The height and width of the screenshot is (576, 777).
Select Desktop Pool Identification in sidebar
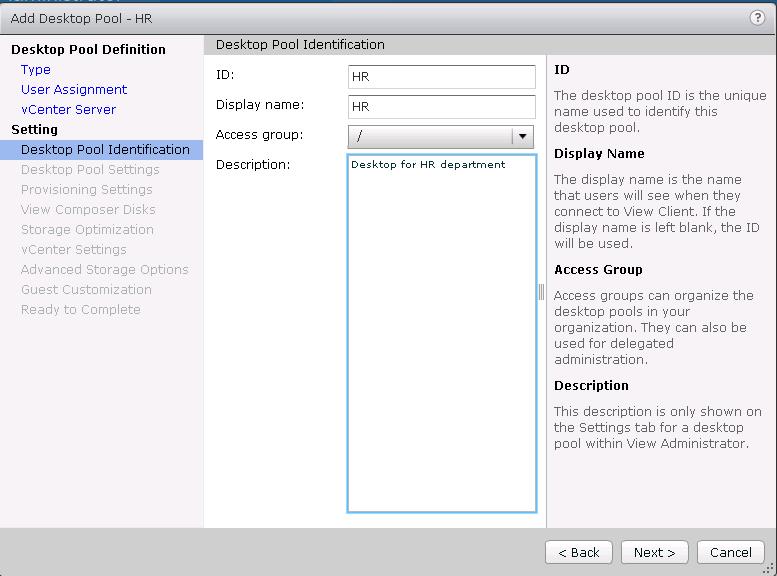(105, 150)
